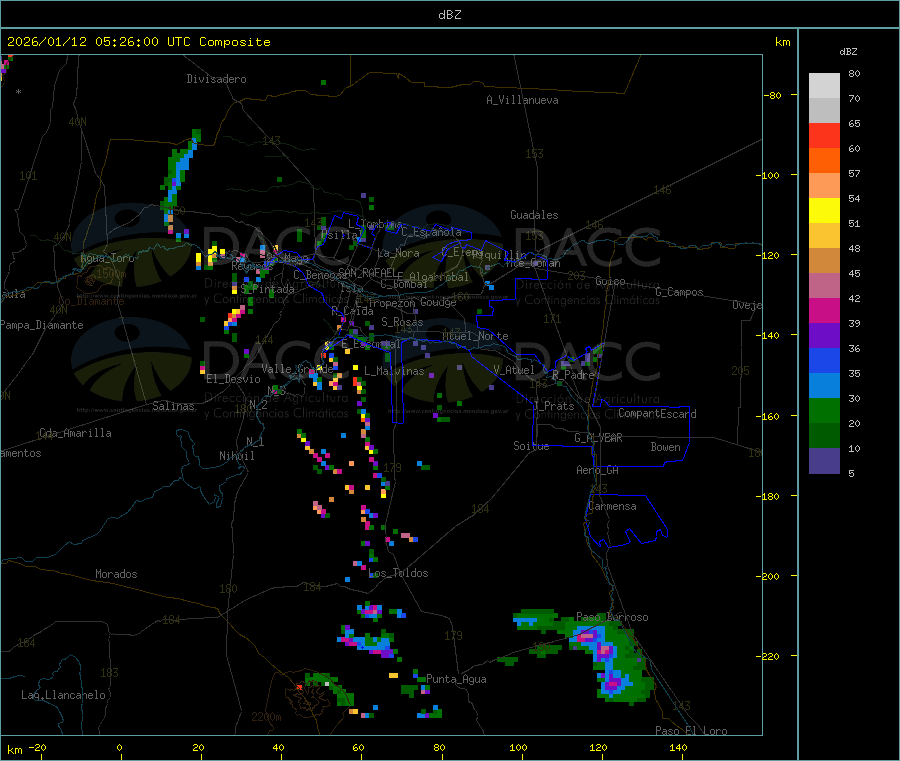Screen dimensions: 900x761
Task: Click the 'Nihuil' map label
Action: point(236,456)
